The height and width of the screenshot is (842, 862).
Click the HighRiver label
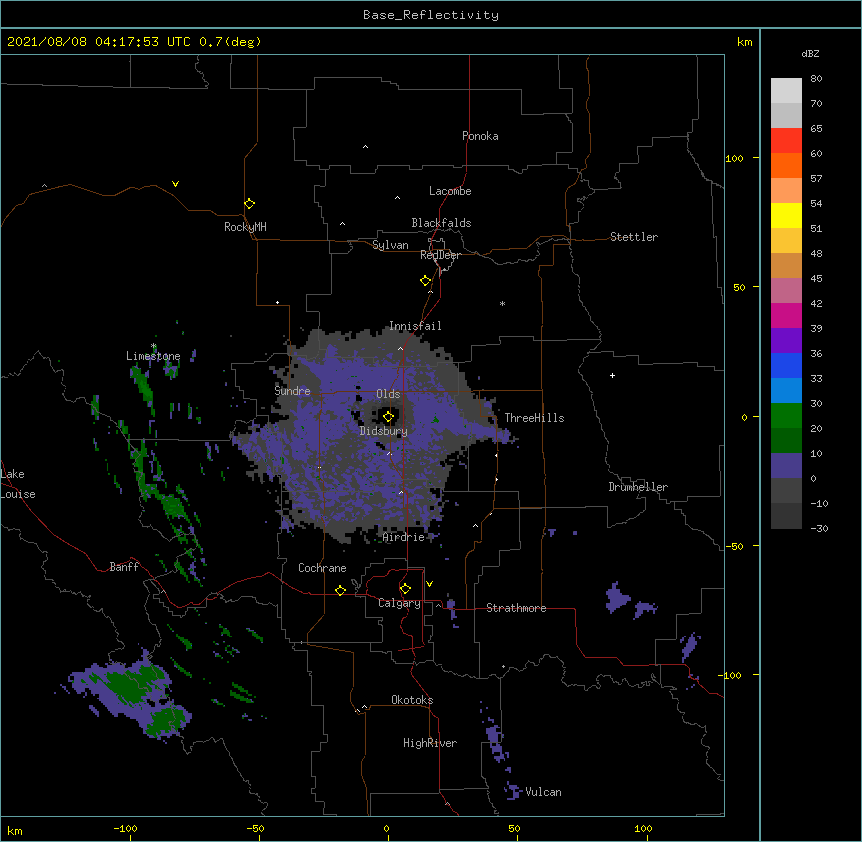pos(430,743)
